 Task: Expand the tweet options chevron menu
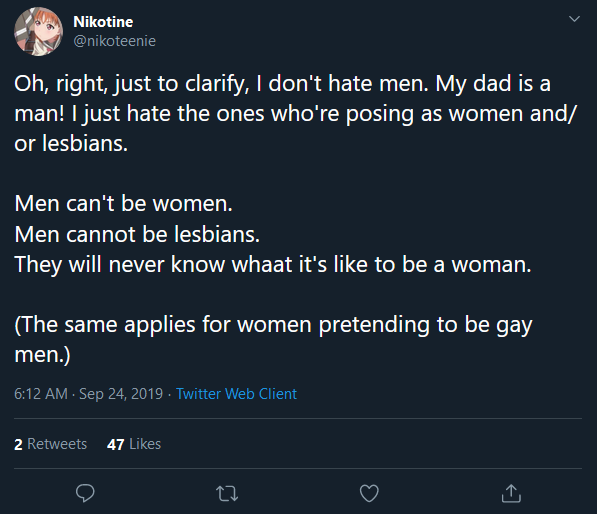[x=574, y=19]
